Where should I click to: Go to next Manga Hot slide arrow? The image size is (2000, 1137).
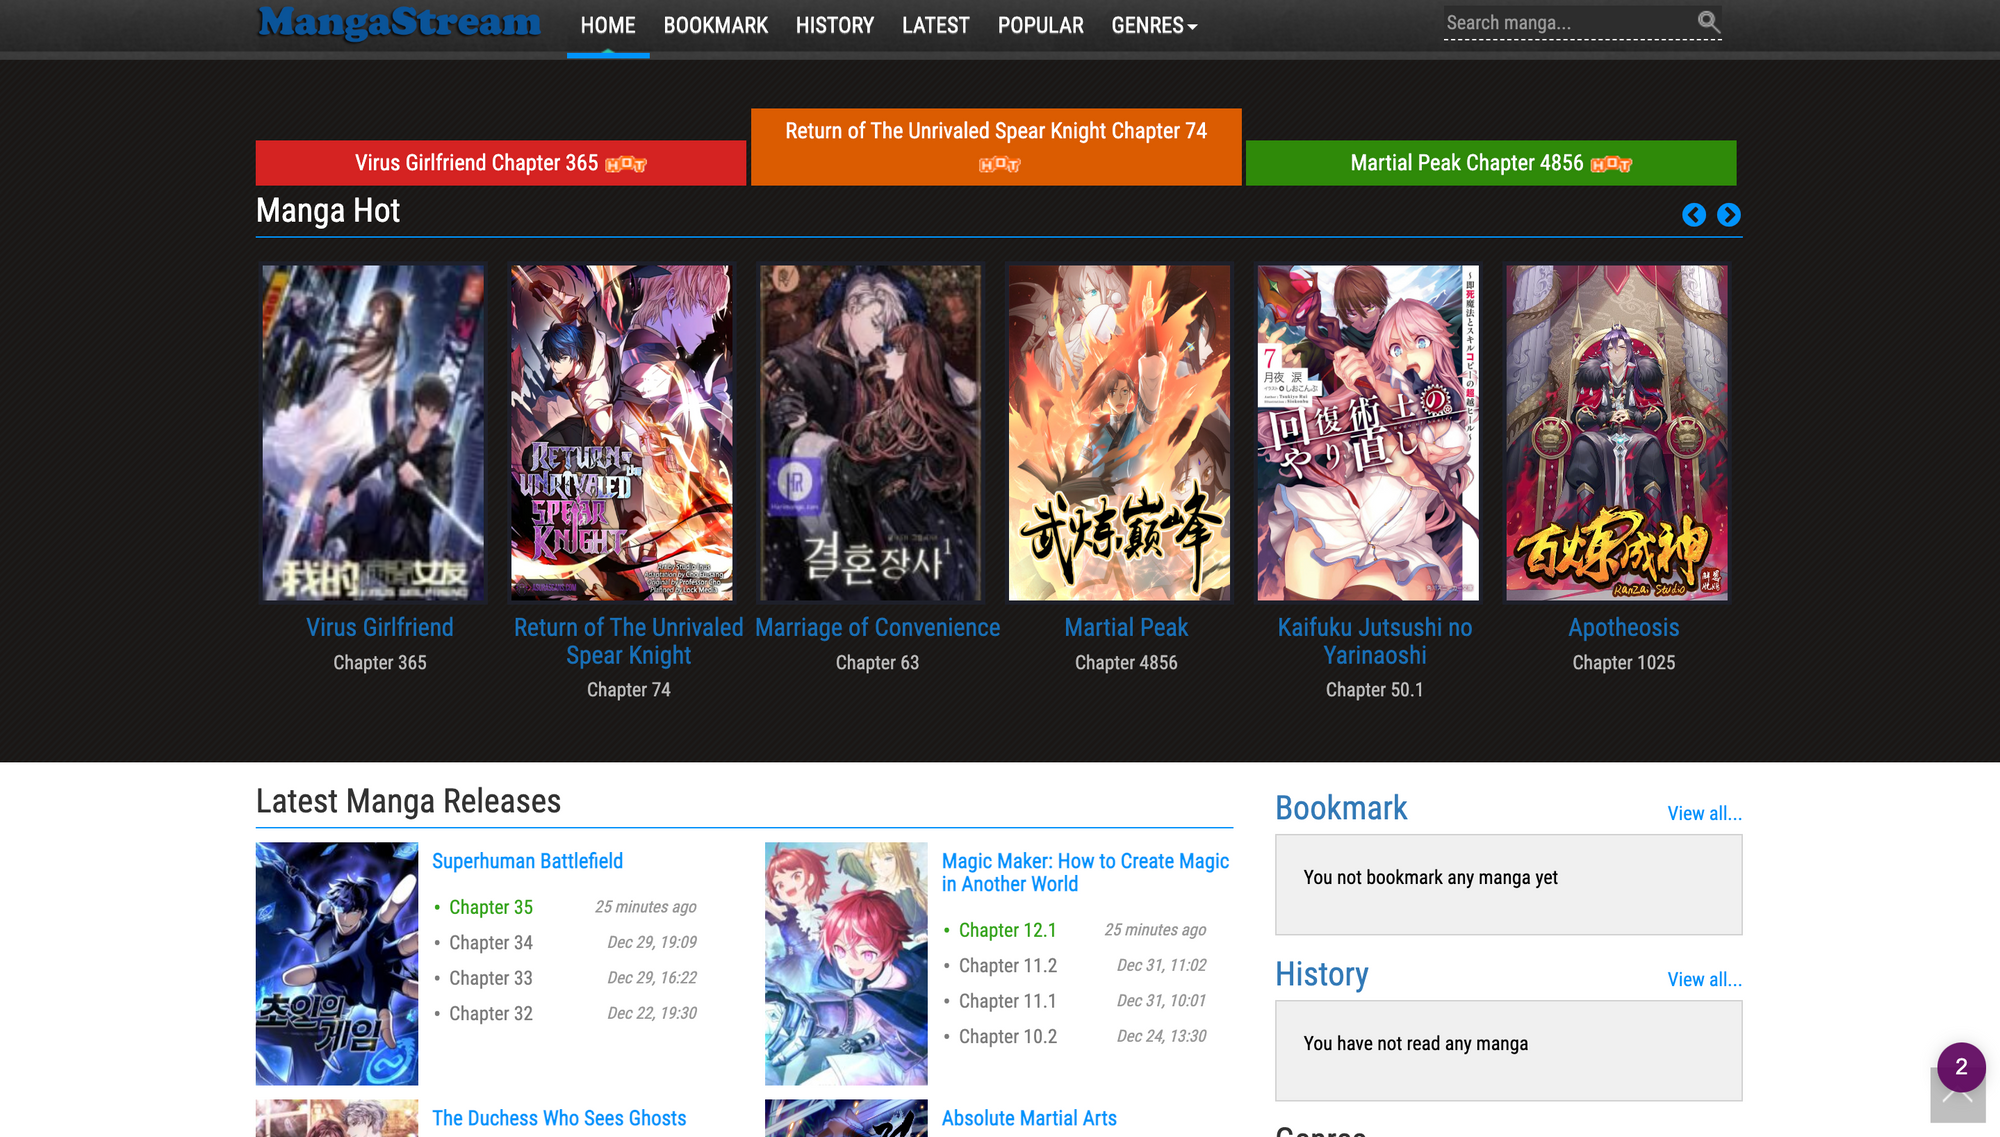1728,215
